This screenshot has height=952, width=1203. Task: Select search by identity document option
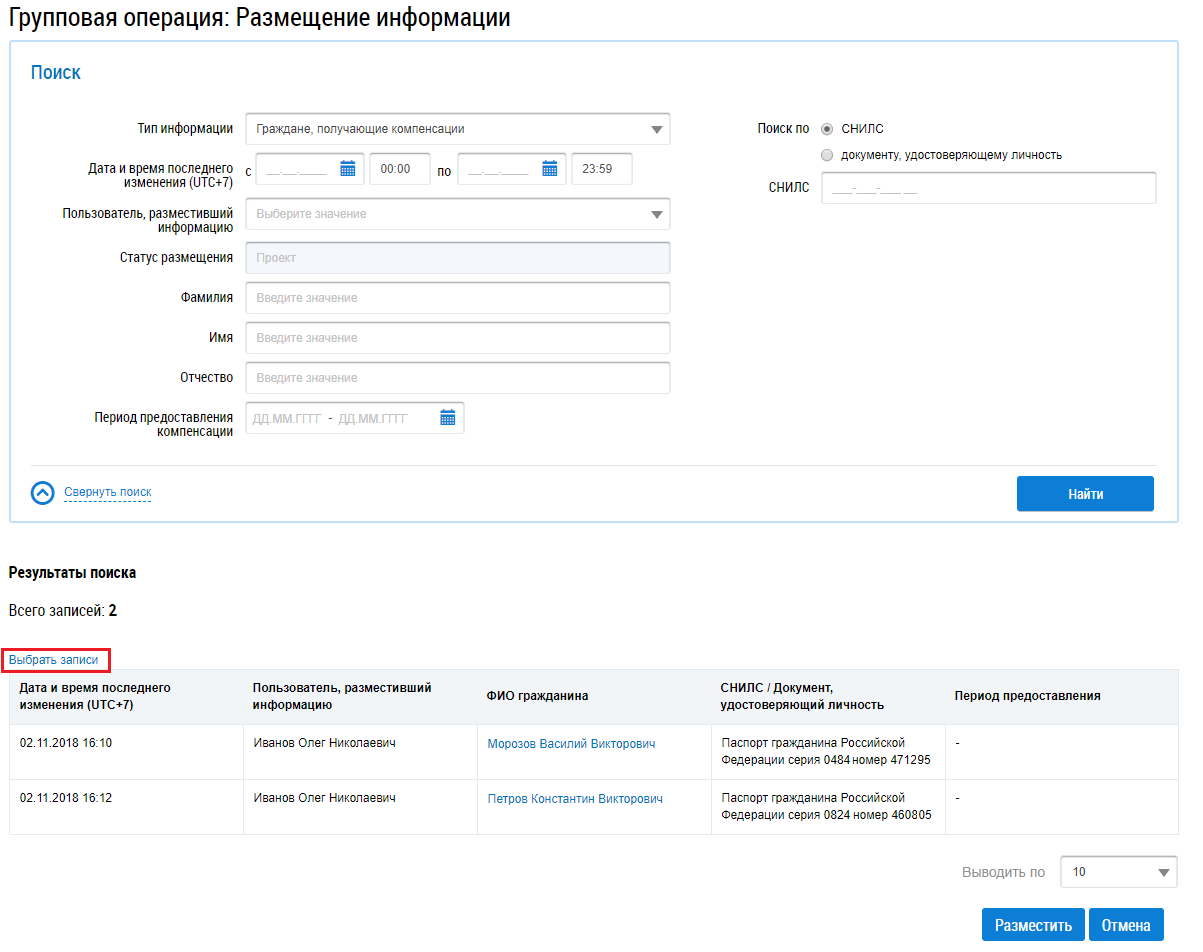[x=826, y=155]
